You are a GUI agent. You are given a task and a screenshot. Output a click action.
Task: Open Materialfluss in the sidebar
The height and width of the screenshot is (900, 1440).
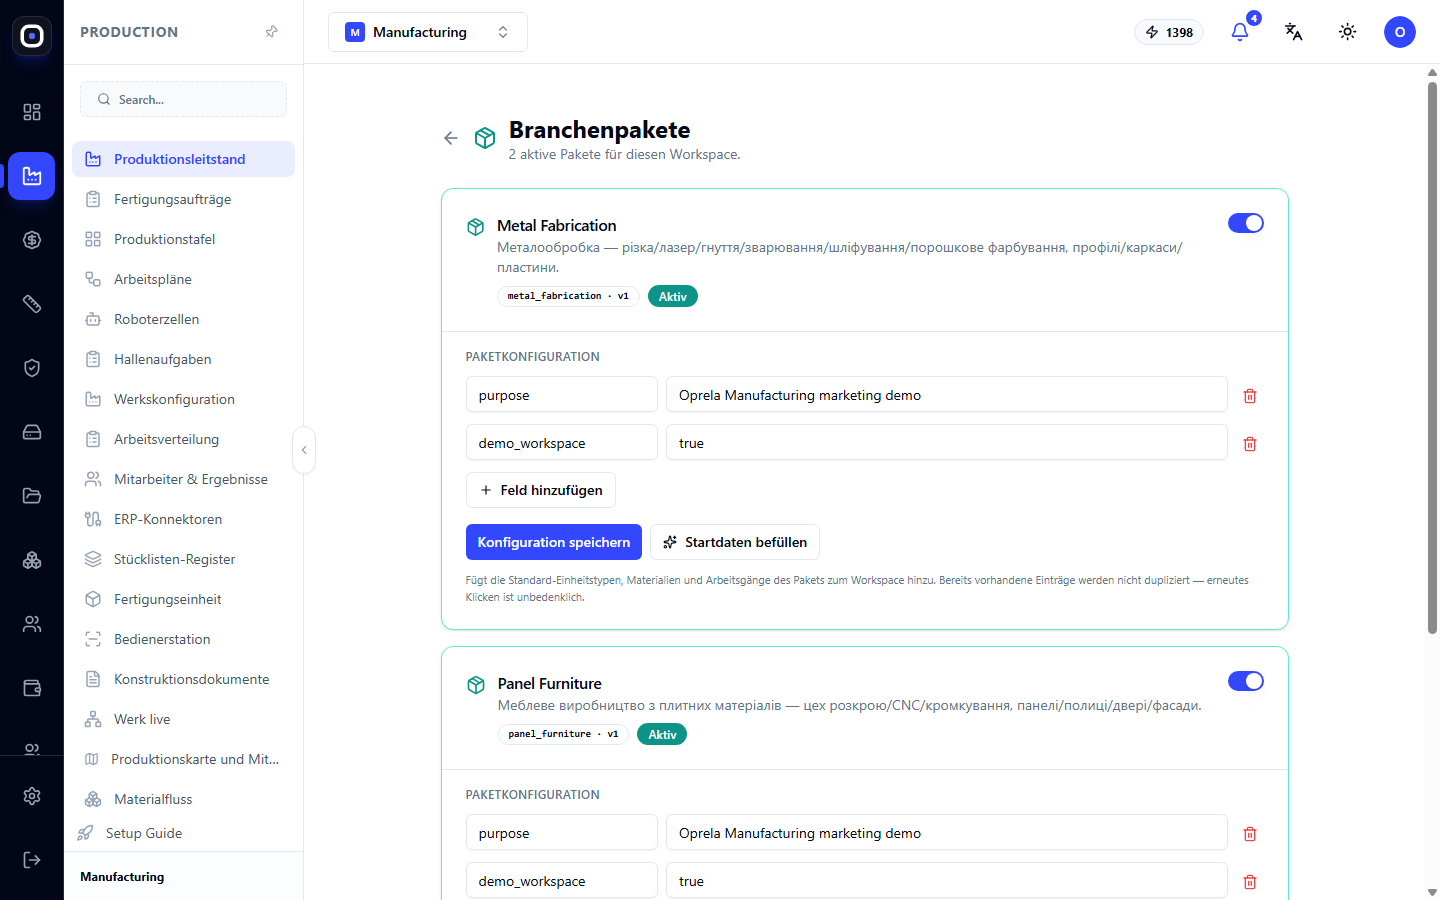(183, 799)
